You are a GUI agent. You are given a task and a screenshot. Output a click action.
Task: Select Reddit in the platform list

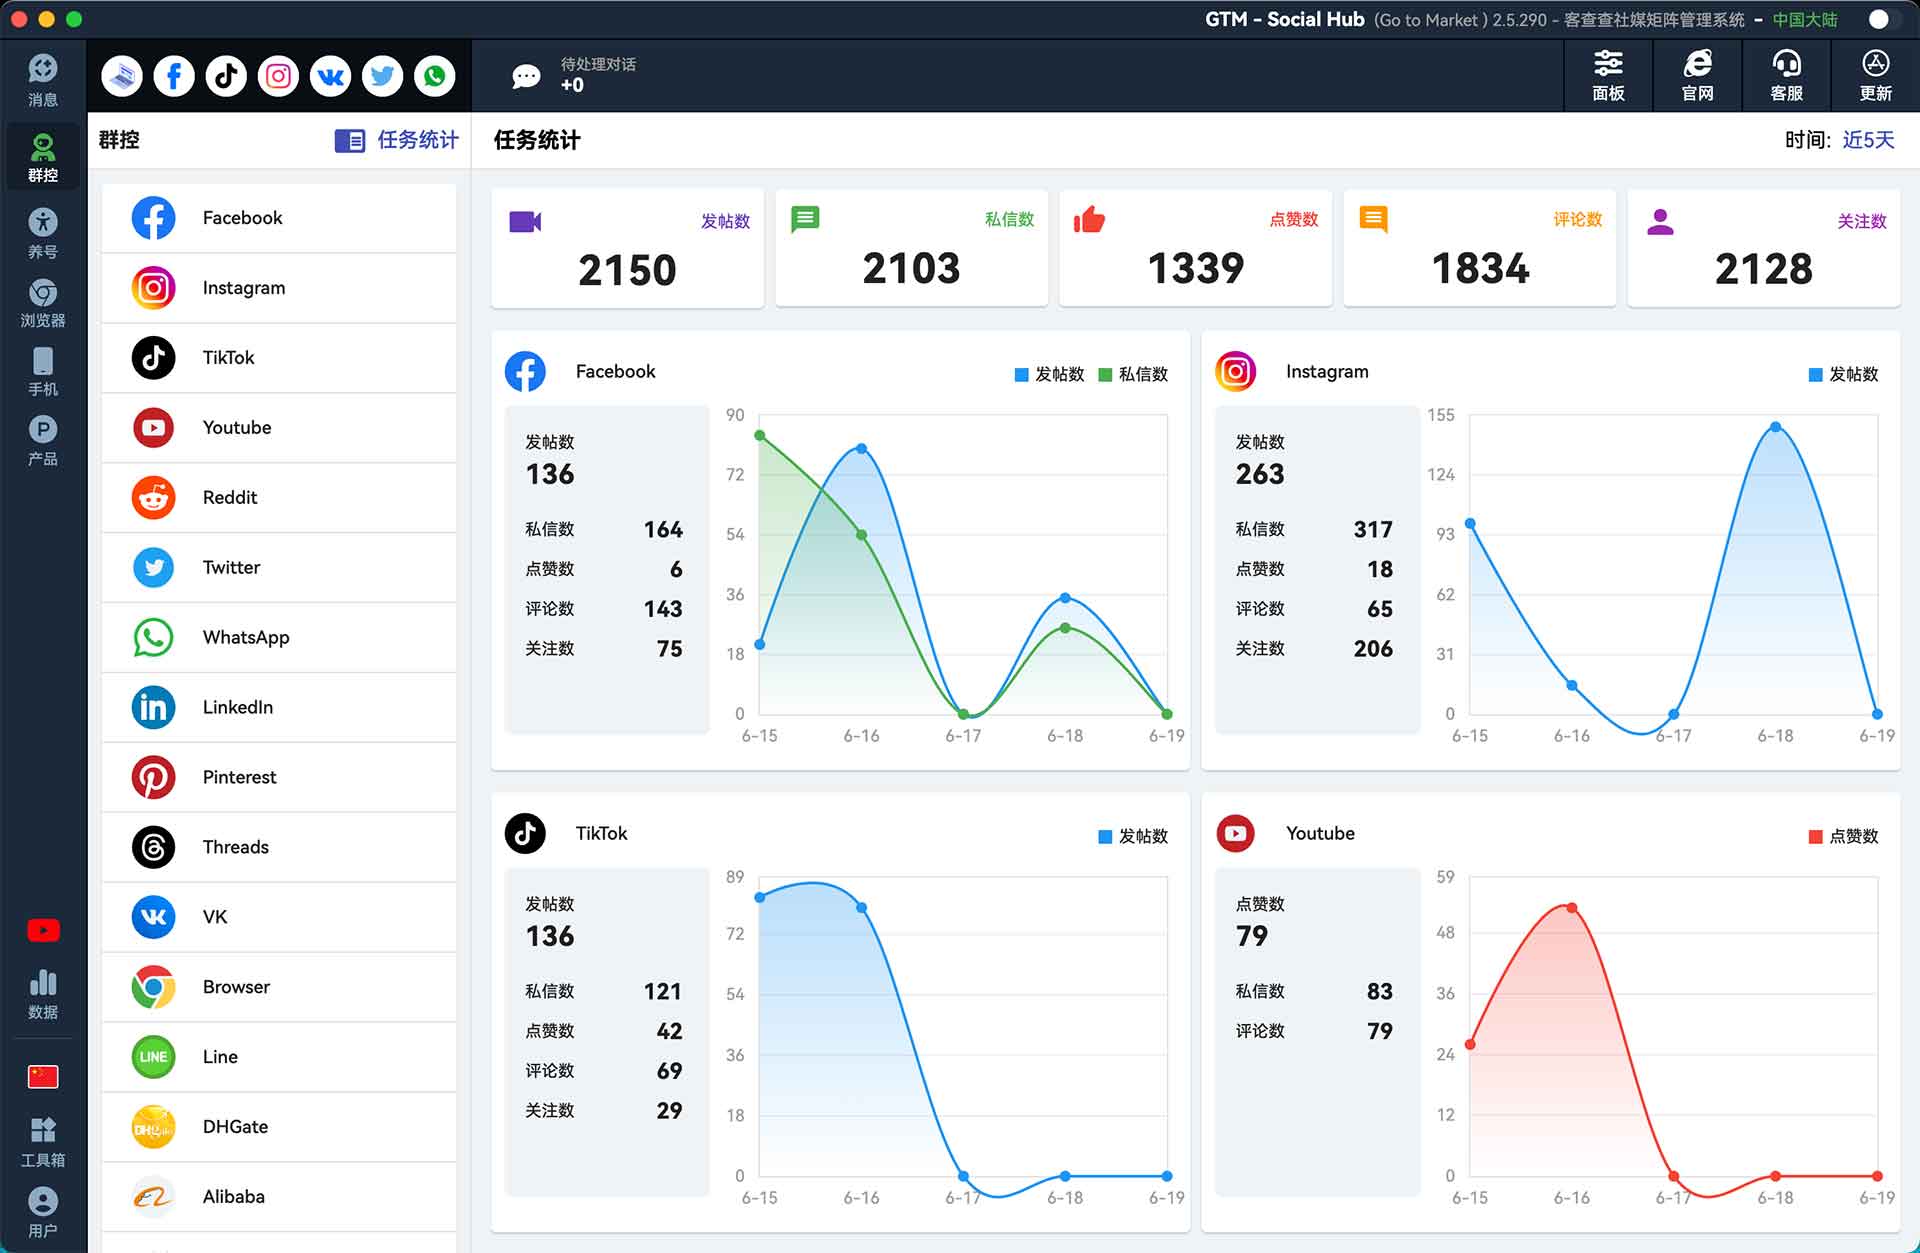[x=279, y=498]
